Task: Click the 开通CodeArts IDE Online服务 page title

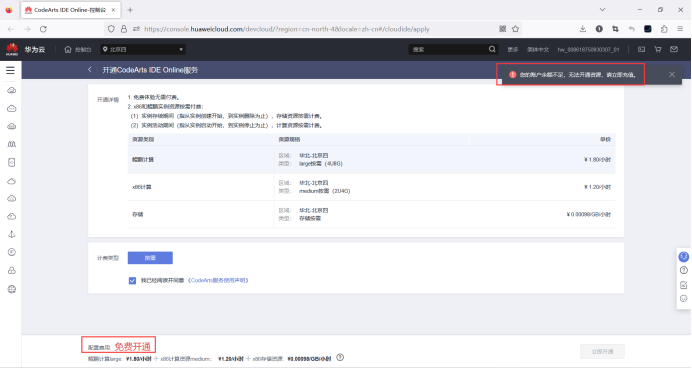Action: tap(150, 70)
